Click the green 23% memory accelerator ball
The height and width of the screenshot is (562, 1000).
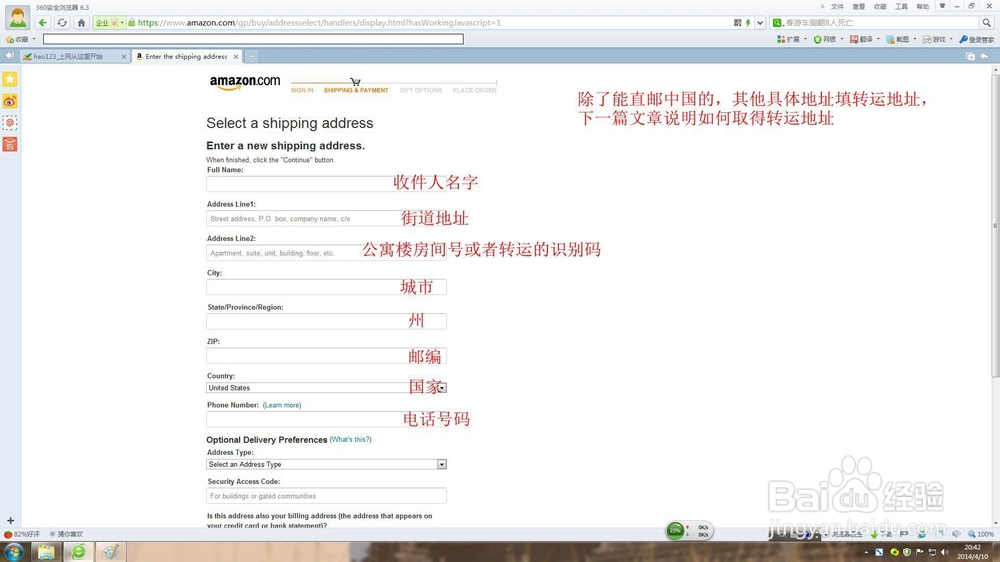675,530
